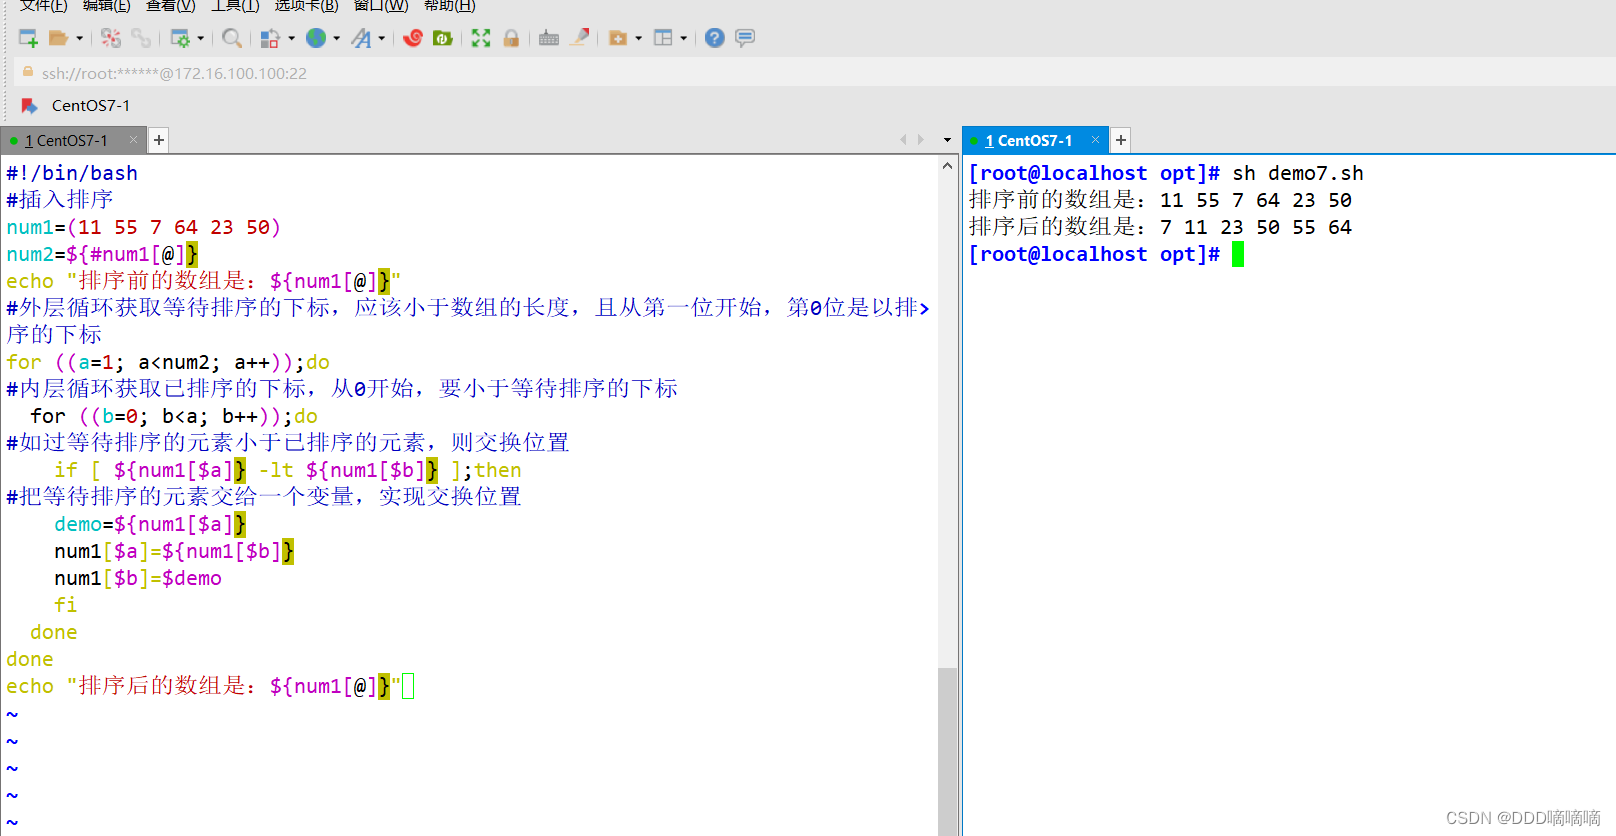
Task: Click the layout panes icon
Action: tap(663, 38)
